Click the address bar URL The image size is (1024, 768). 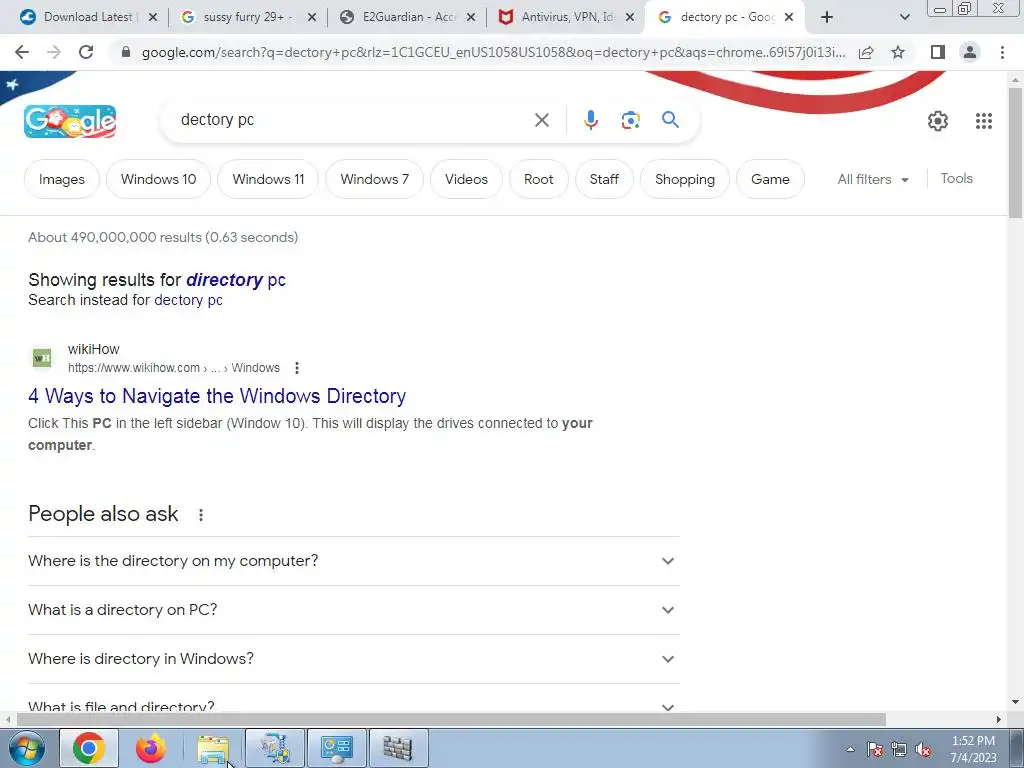pos(493,52)
